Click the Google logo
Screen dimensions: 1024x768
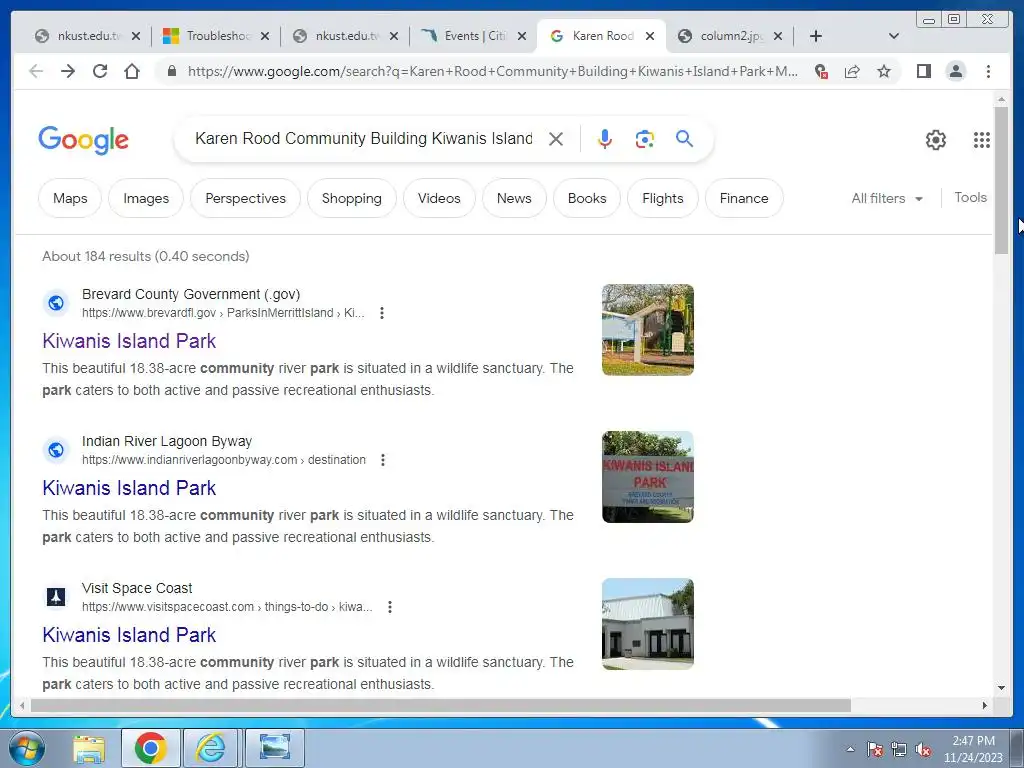pos(84,140)
